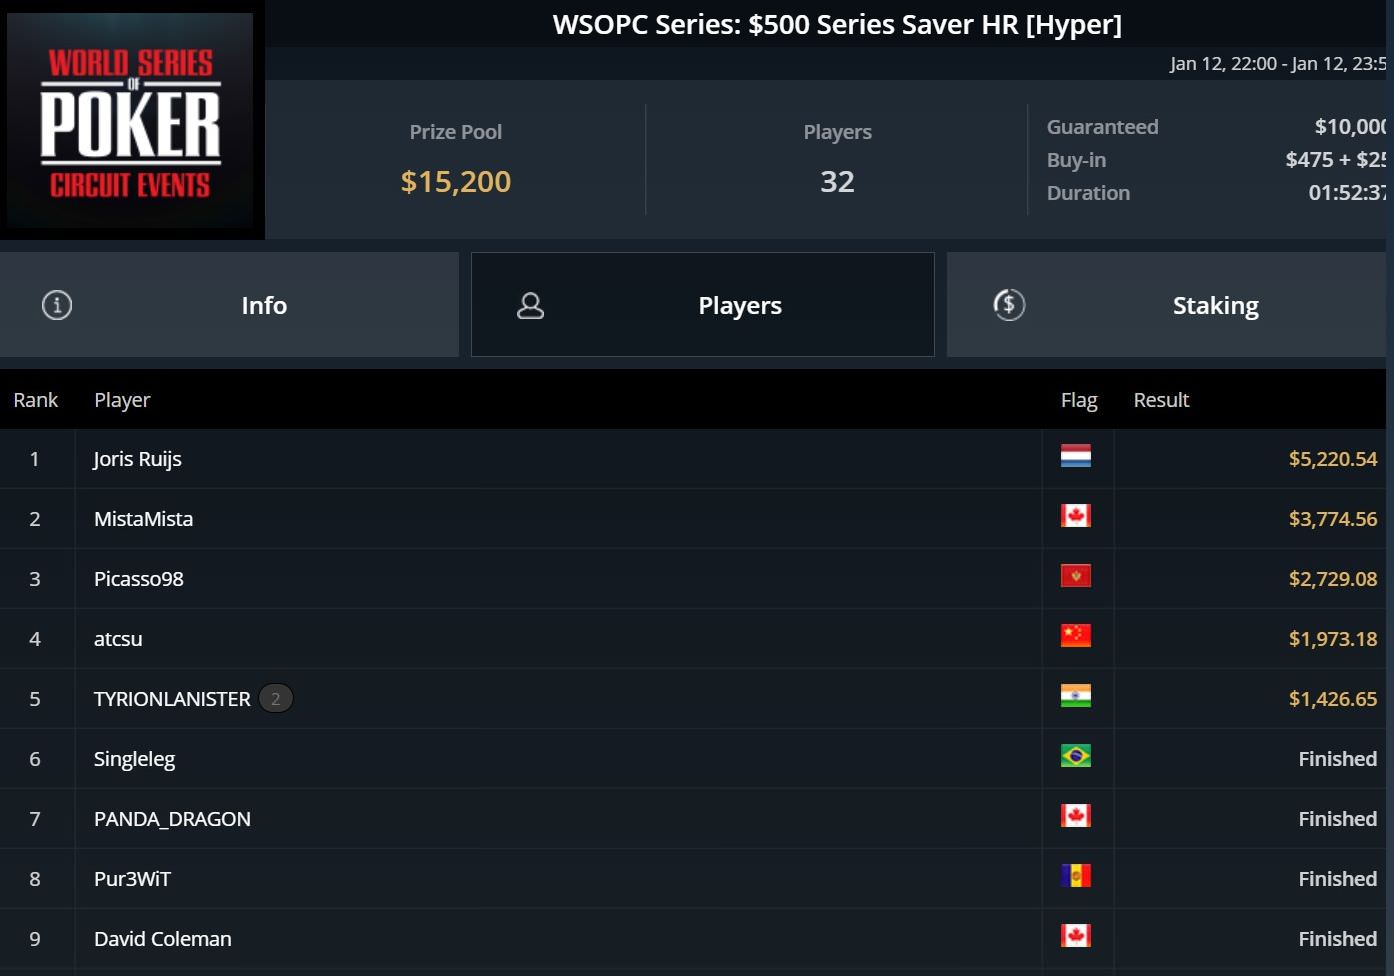Viewport: 1394px width, 976px height.
Task: Click the Netherlands flag for Joris Ruijs
Action: click(1075, 456)
